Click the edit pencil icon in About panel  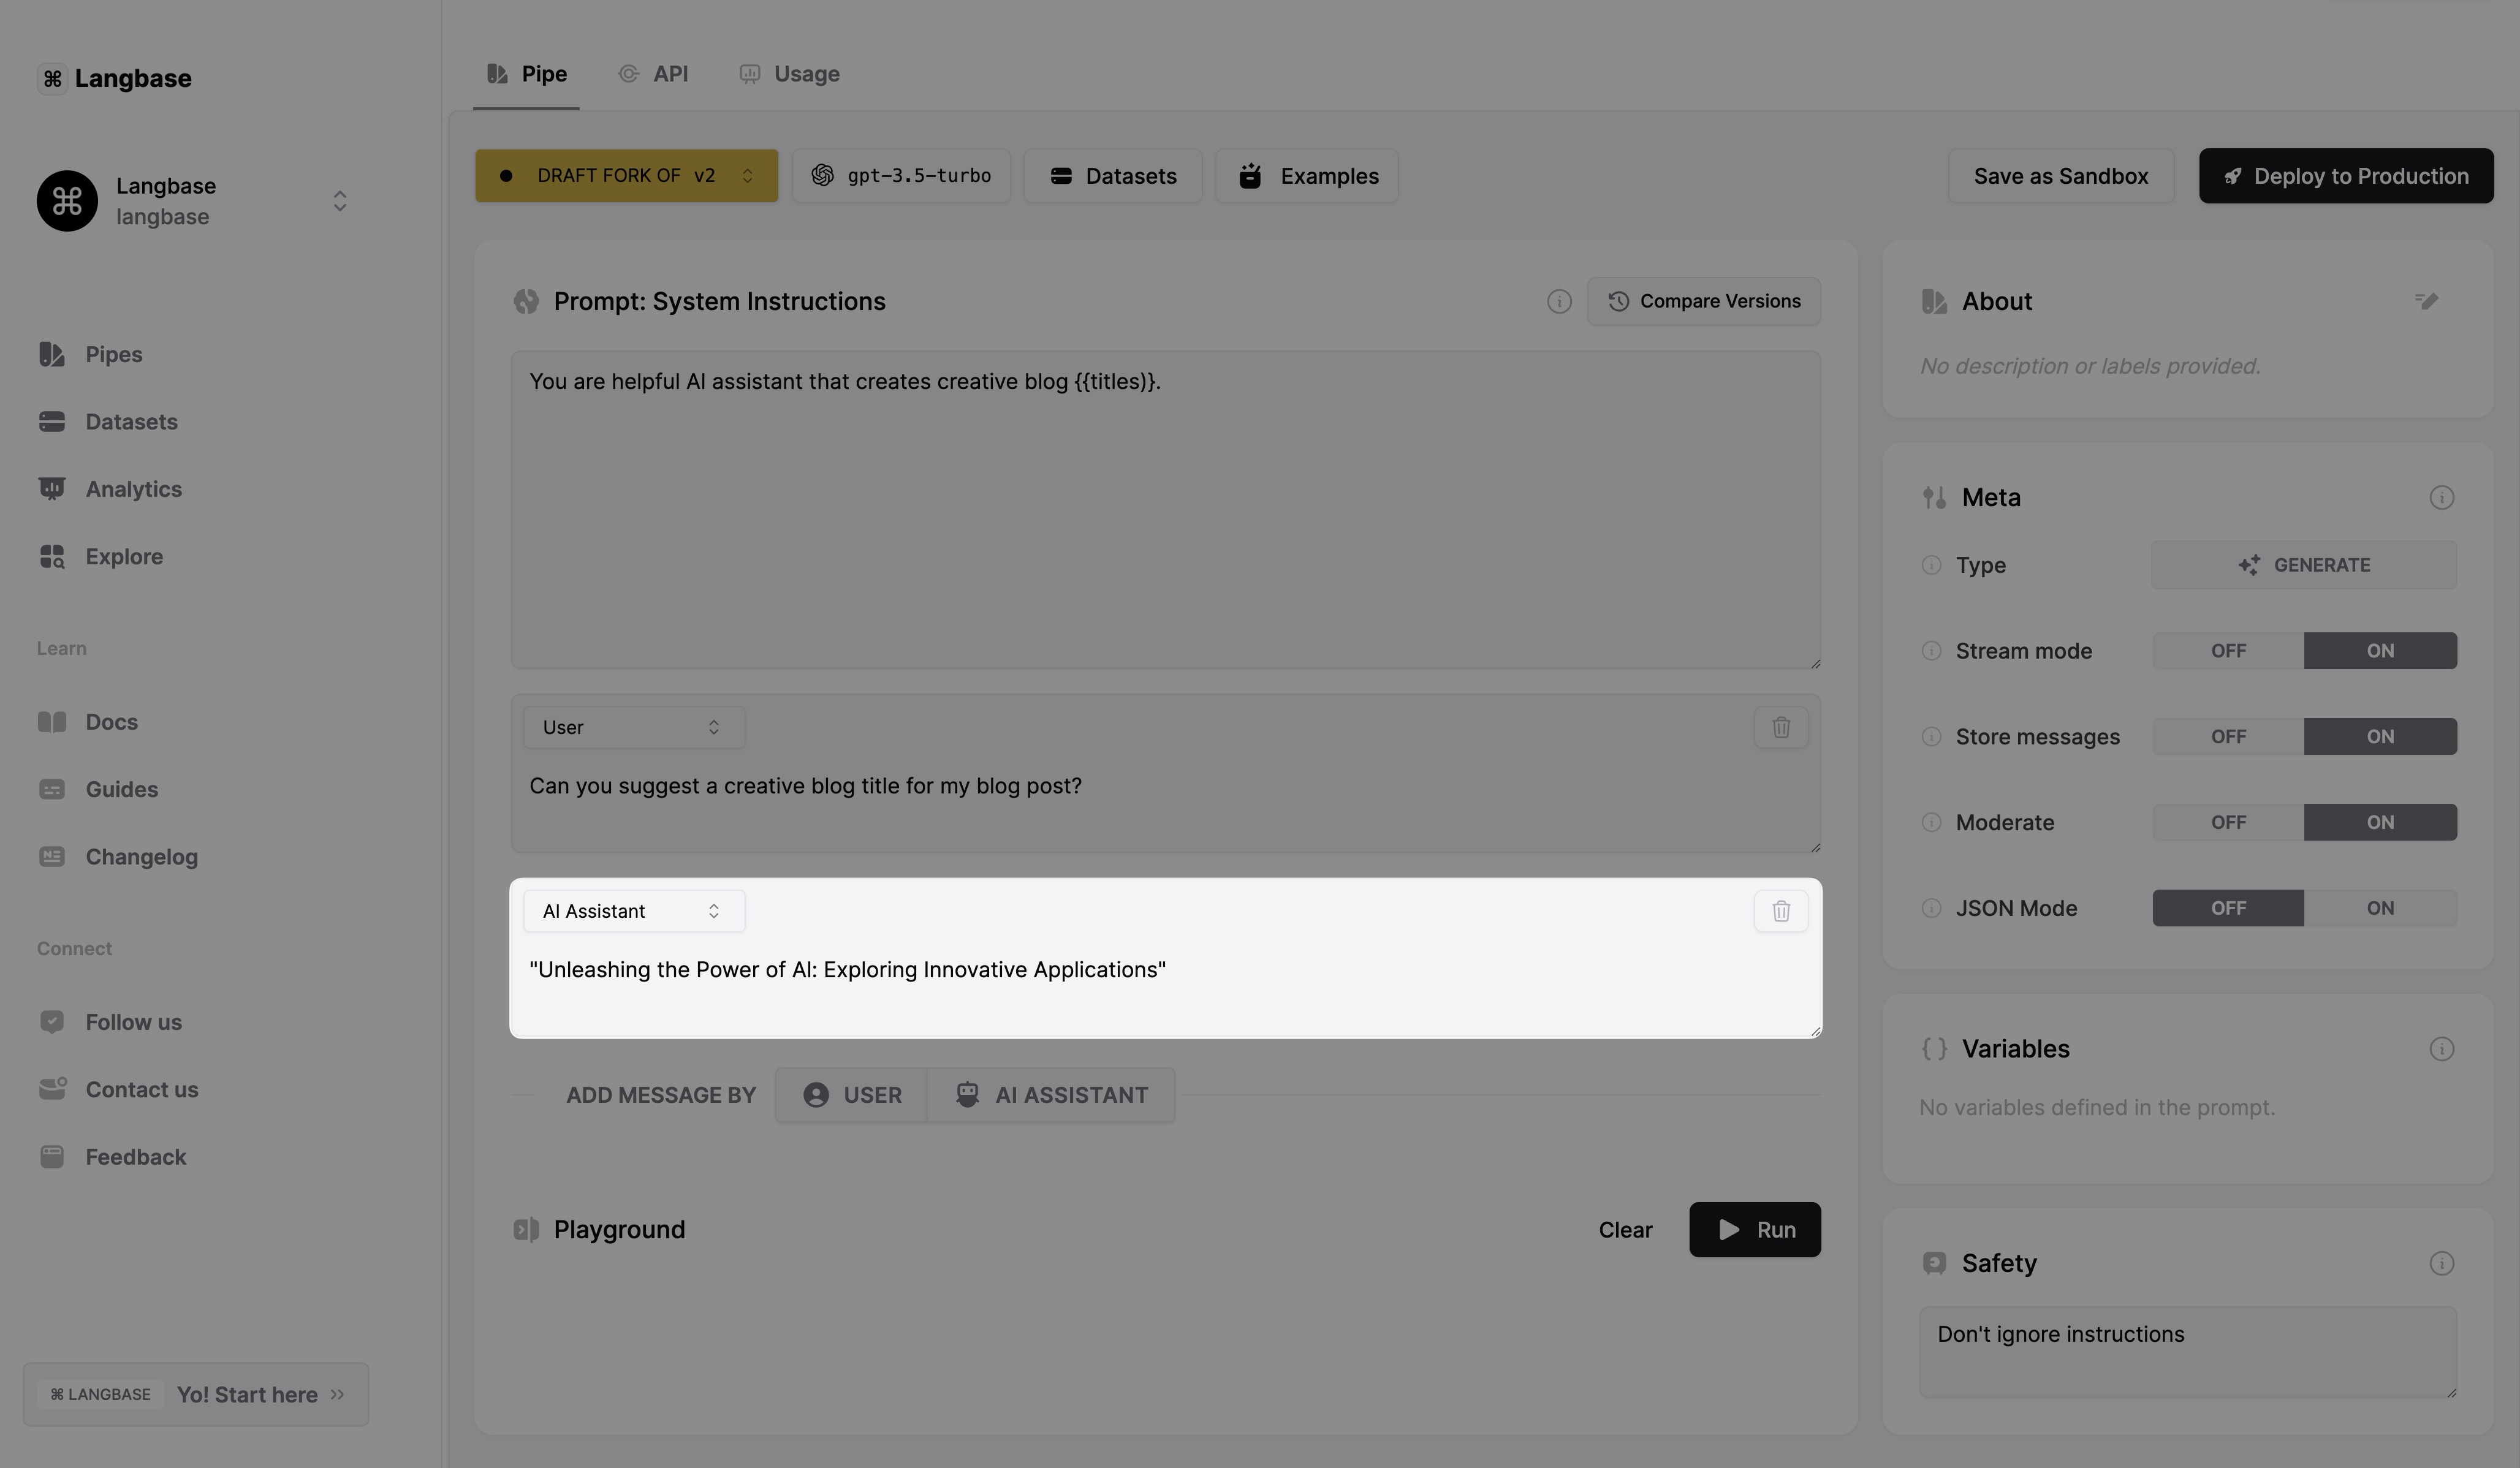[x=2426, y=301]
